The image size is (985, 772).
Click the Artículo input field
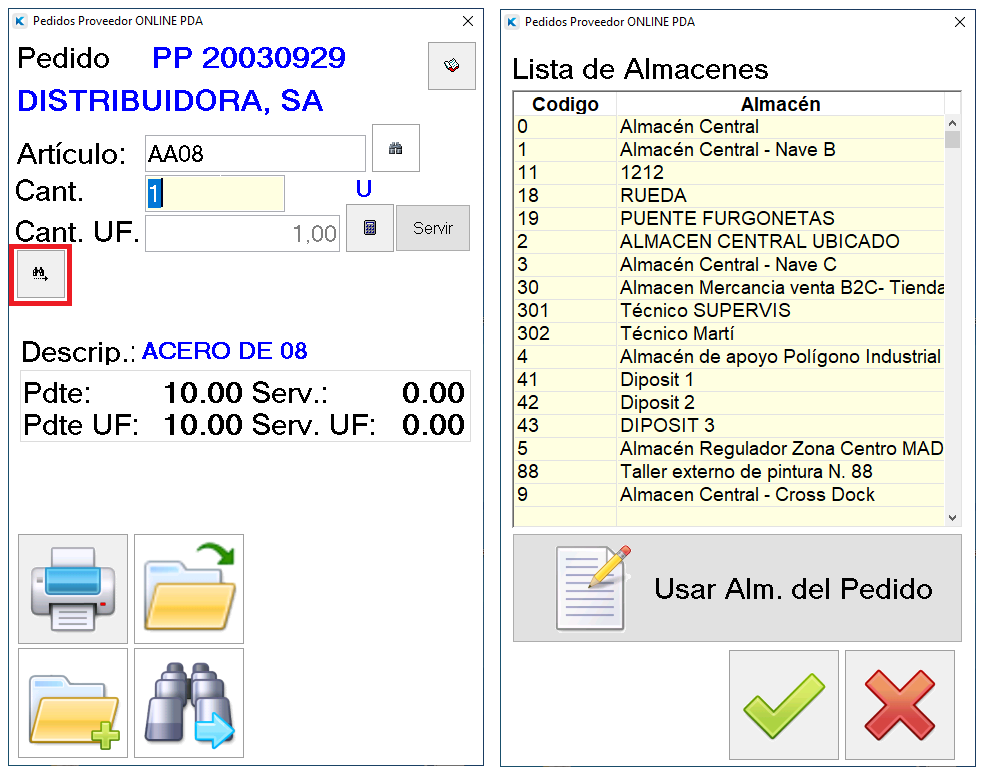(255, 153)
